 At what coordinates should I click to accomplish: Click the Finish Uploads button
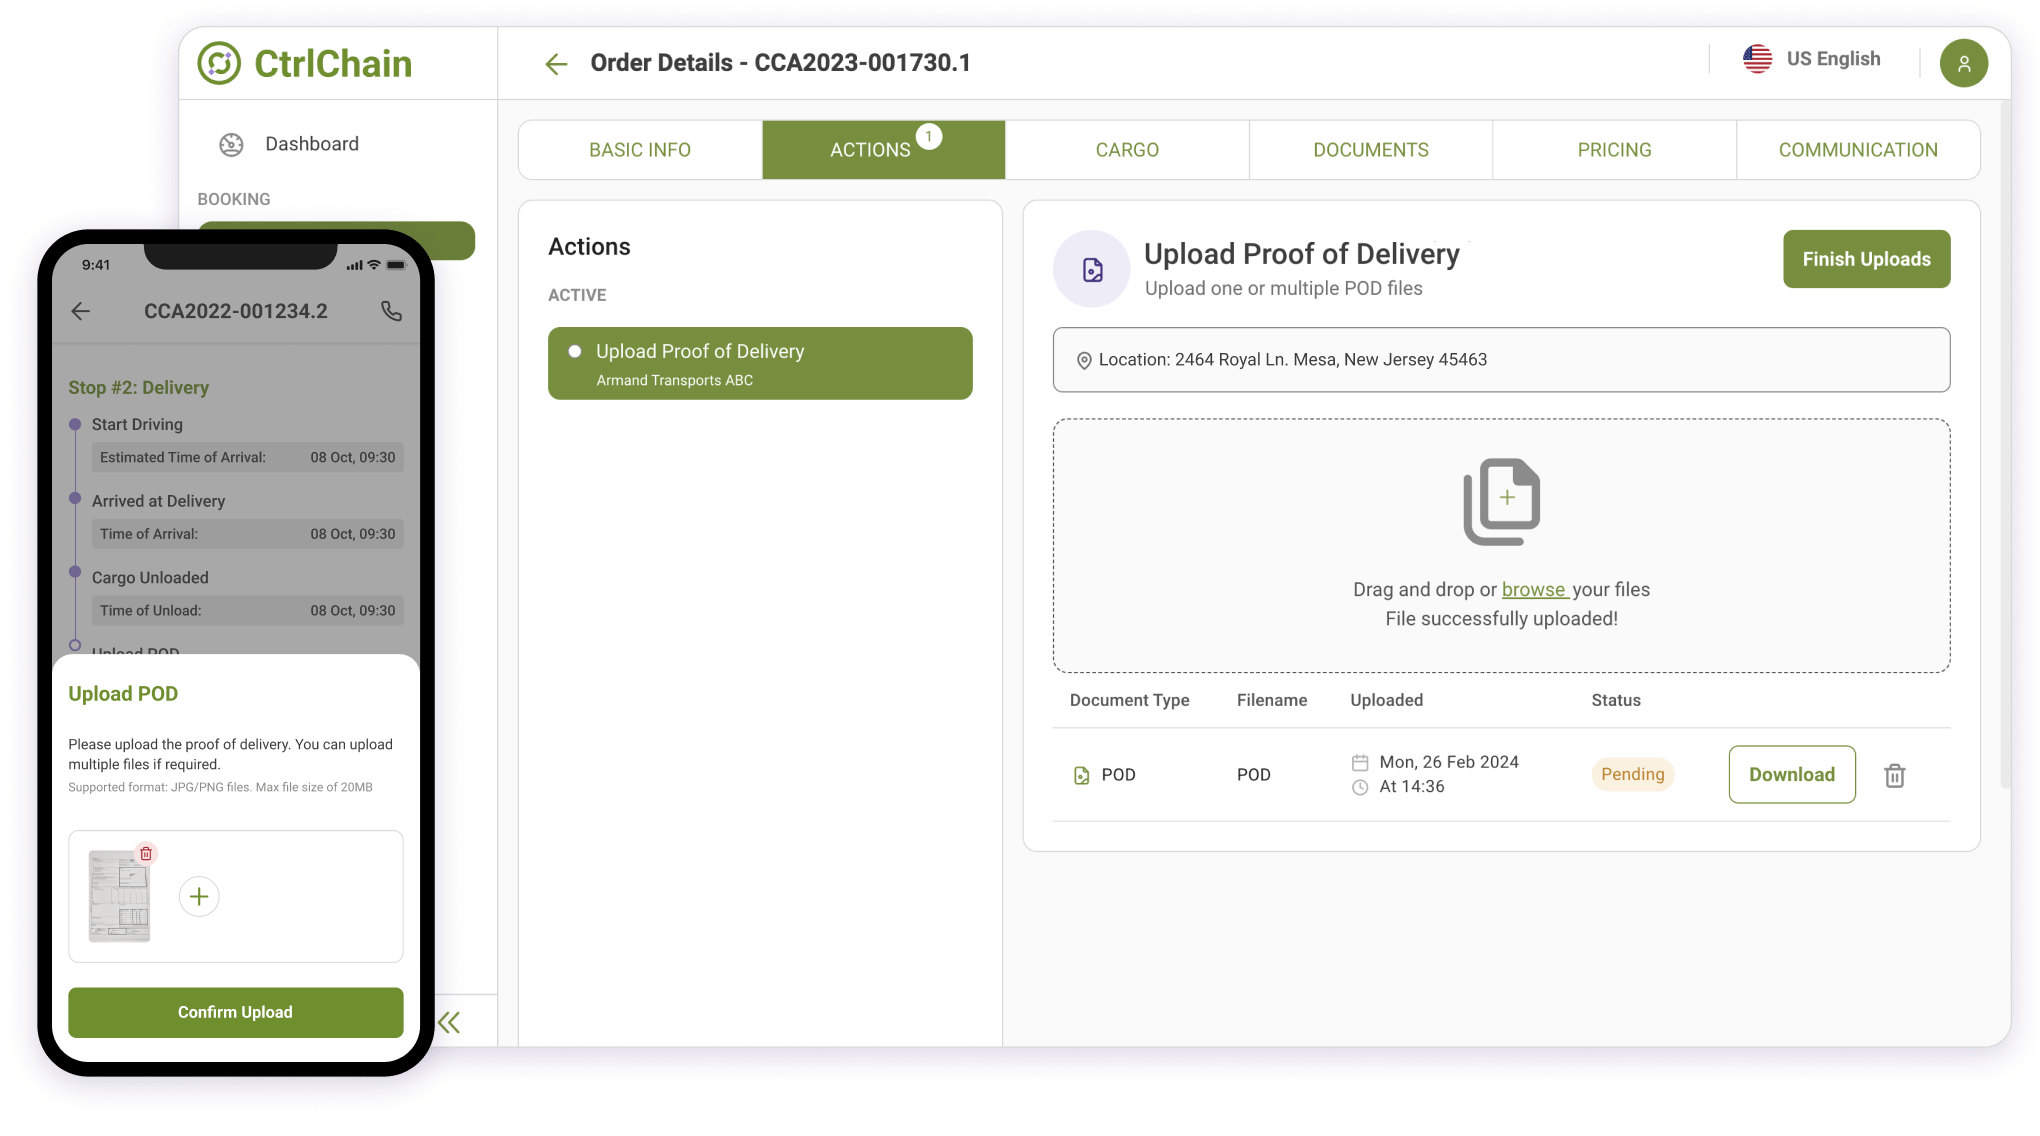1866,259
